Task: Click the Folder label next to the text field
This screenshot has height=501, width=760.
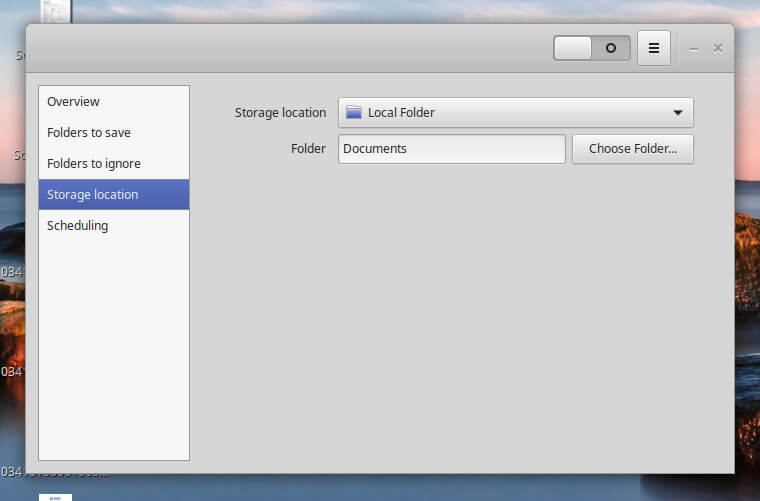Action: (308, 149)
